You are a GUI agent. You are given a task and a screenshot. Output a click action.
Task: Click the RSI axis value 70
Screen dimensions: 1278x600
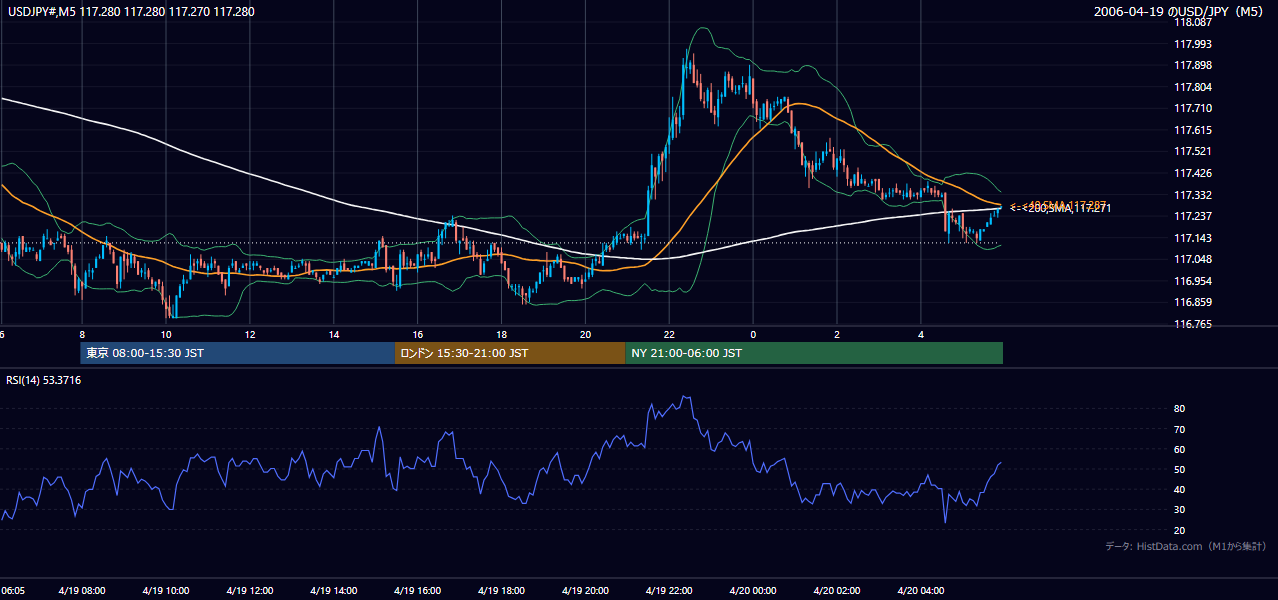point(1180,429)
